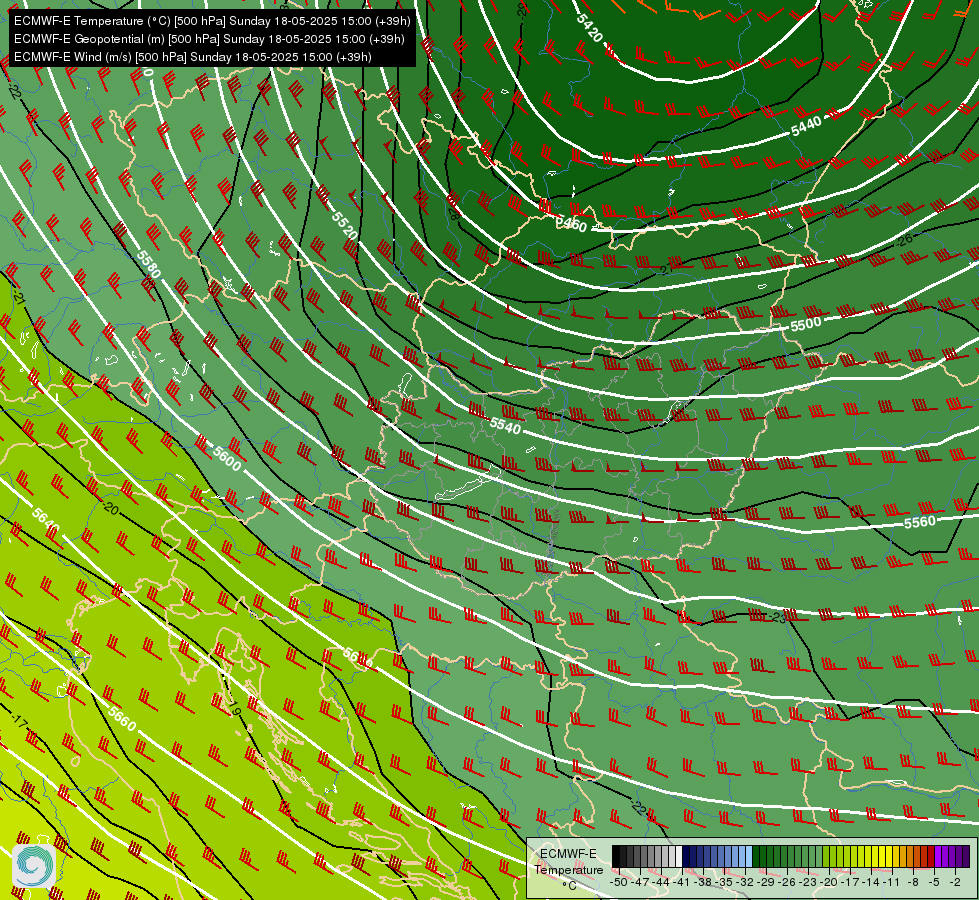The height and width of the screenshot is (900, 979).
Task: Click the 5640 geopotential contour label
Action: click(x=45, y=520)
